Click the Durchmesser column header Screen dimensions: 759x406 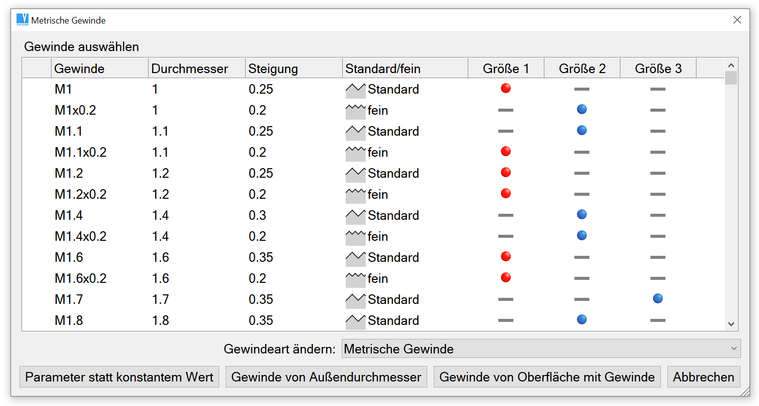coord(196,68)
